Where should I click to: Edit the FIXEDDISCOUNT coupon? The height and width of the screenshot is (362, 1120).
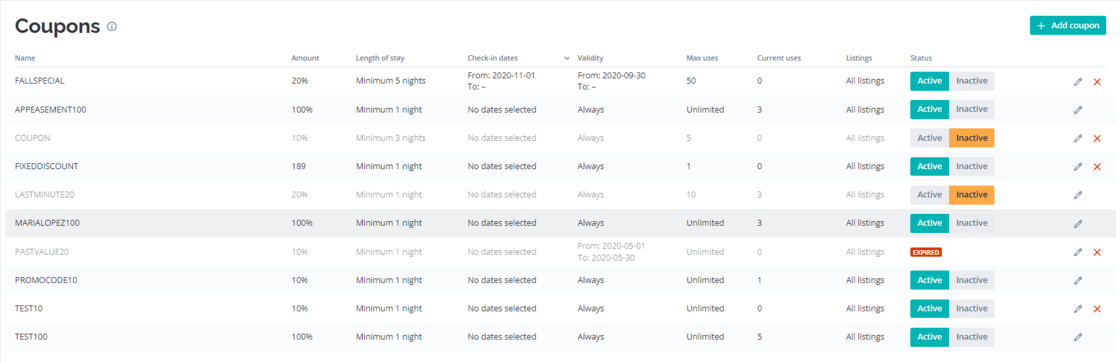tap(1078, 166)
